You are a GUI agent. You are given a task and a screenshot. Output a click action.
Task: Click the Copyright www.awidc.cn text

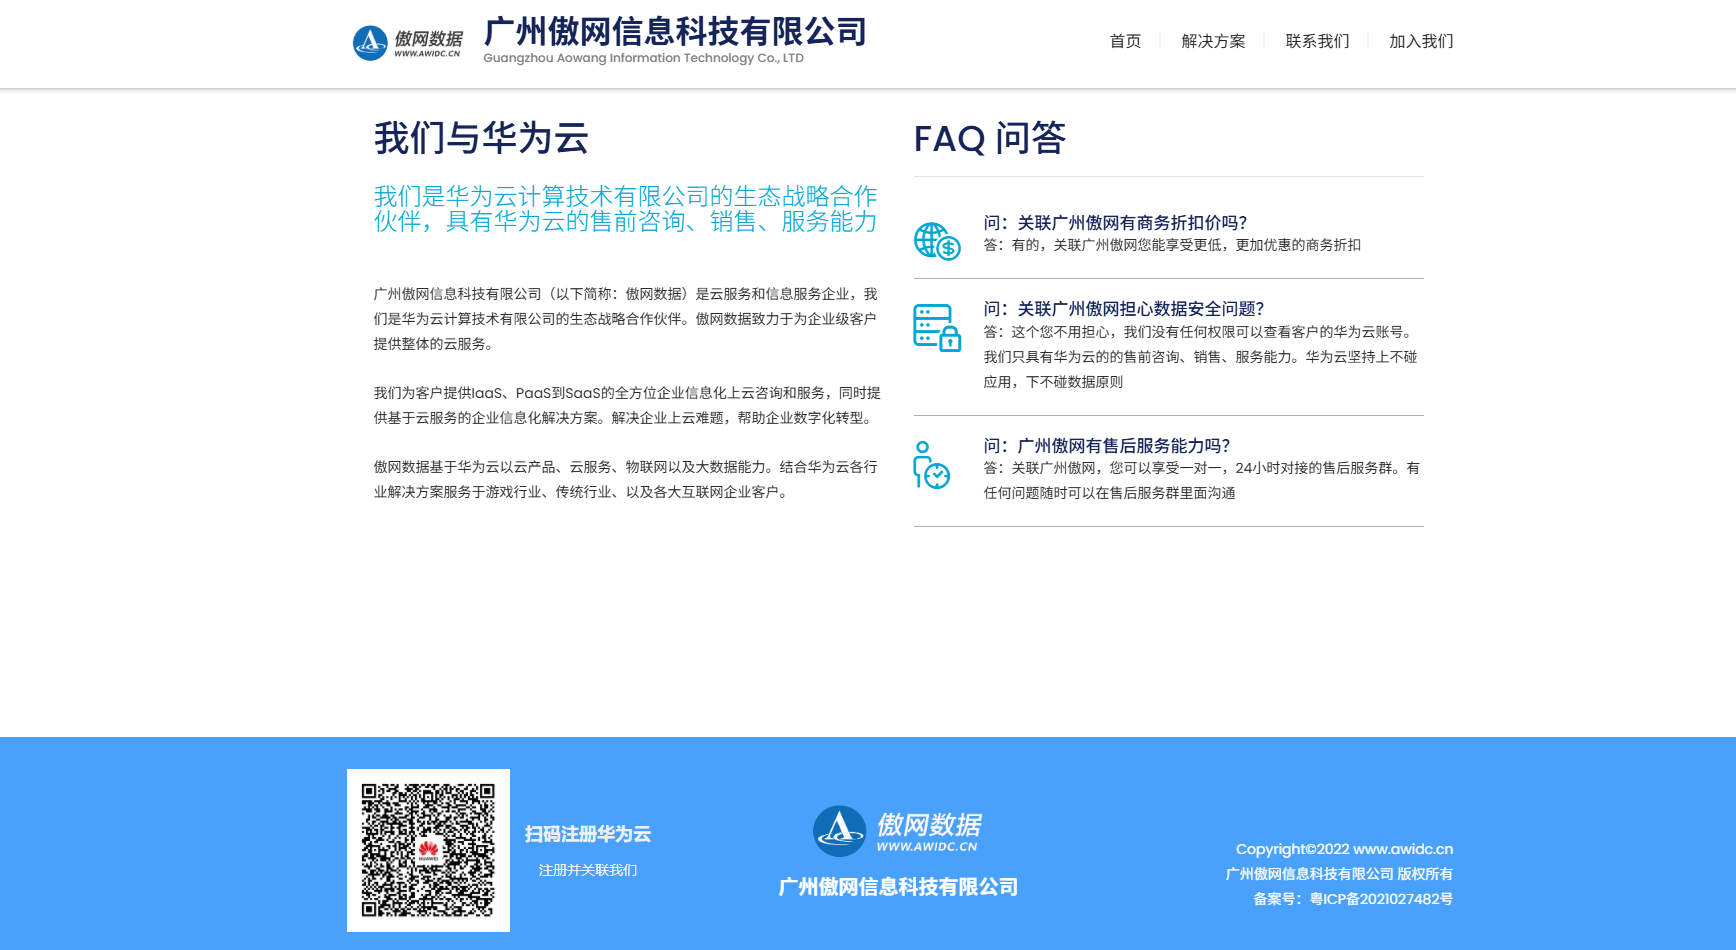(x=1344, y=849)
